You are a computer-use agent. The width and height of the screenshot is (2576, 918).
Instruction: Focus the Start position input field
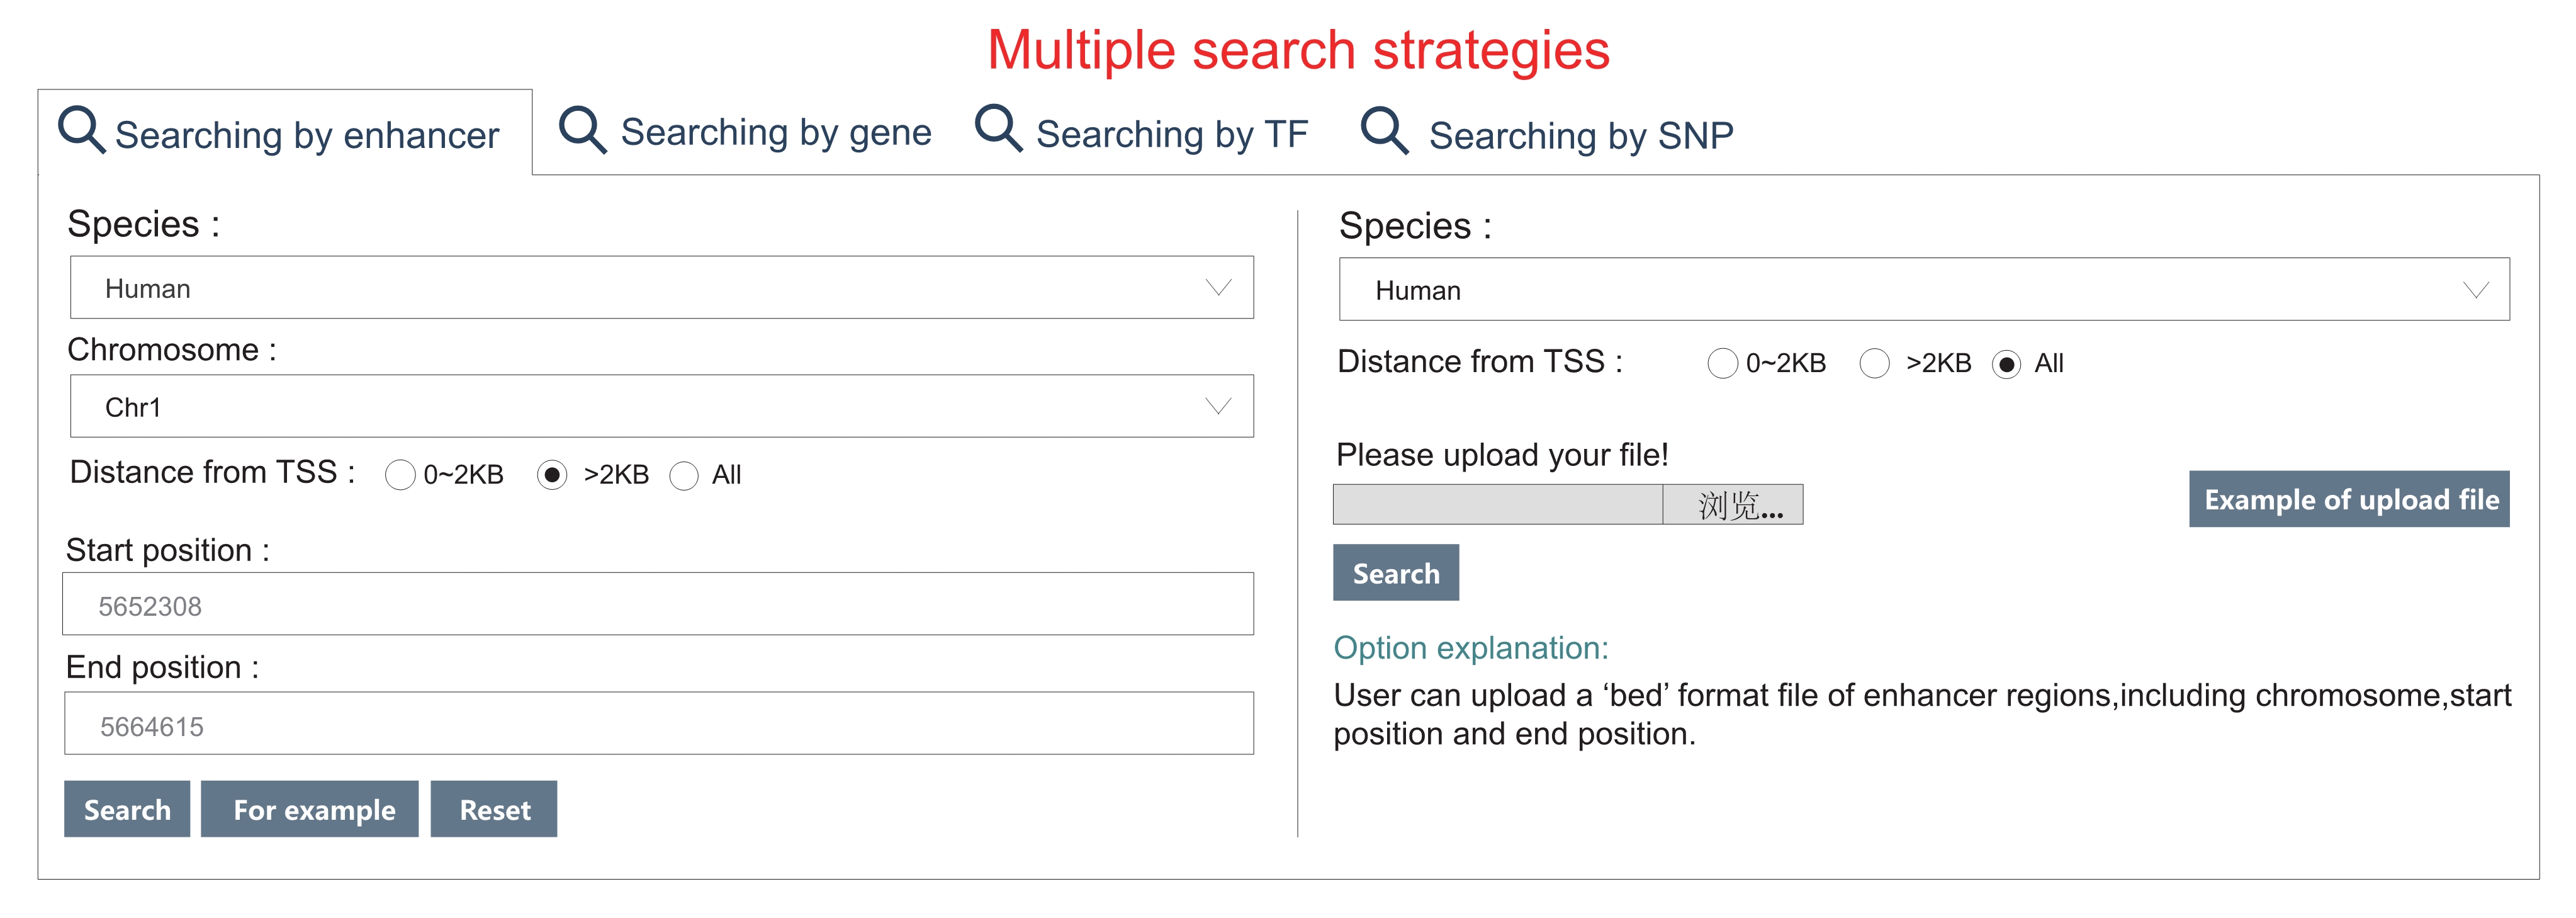tap(658, 604)
